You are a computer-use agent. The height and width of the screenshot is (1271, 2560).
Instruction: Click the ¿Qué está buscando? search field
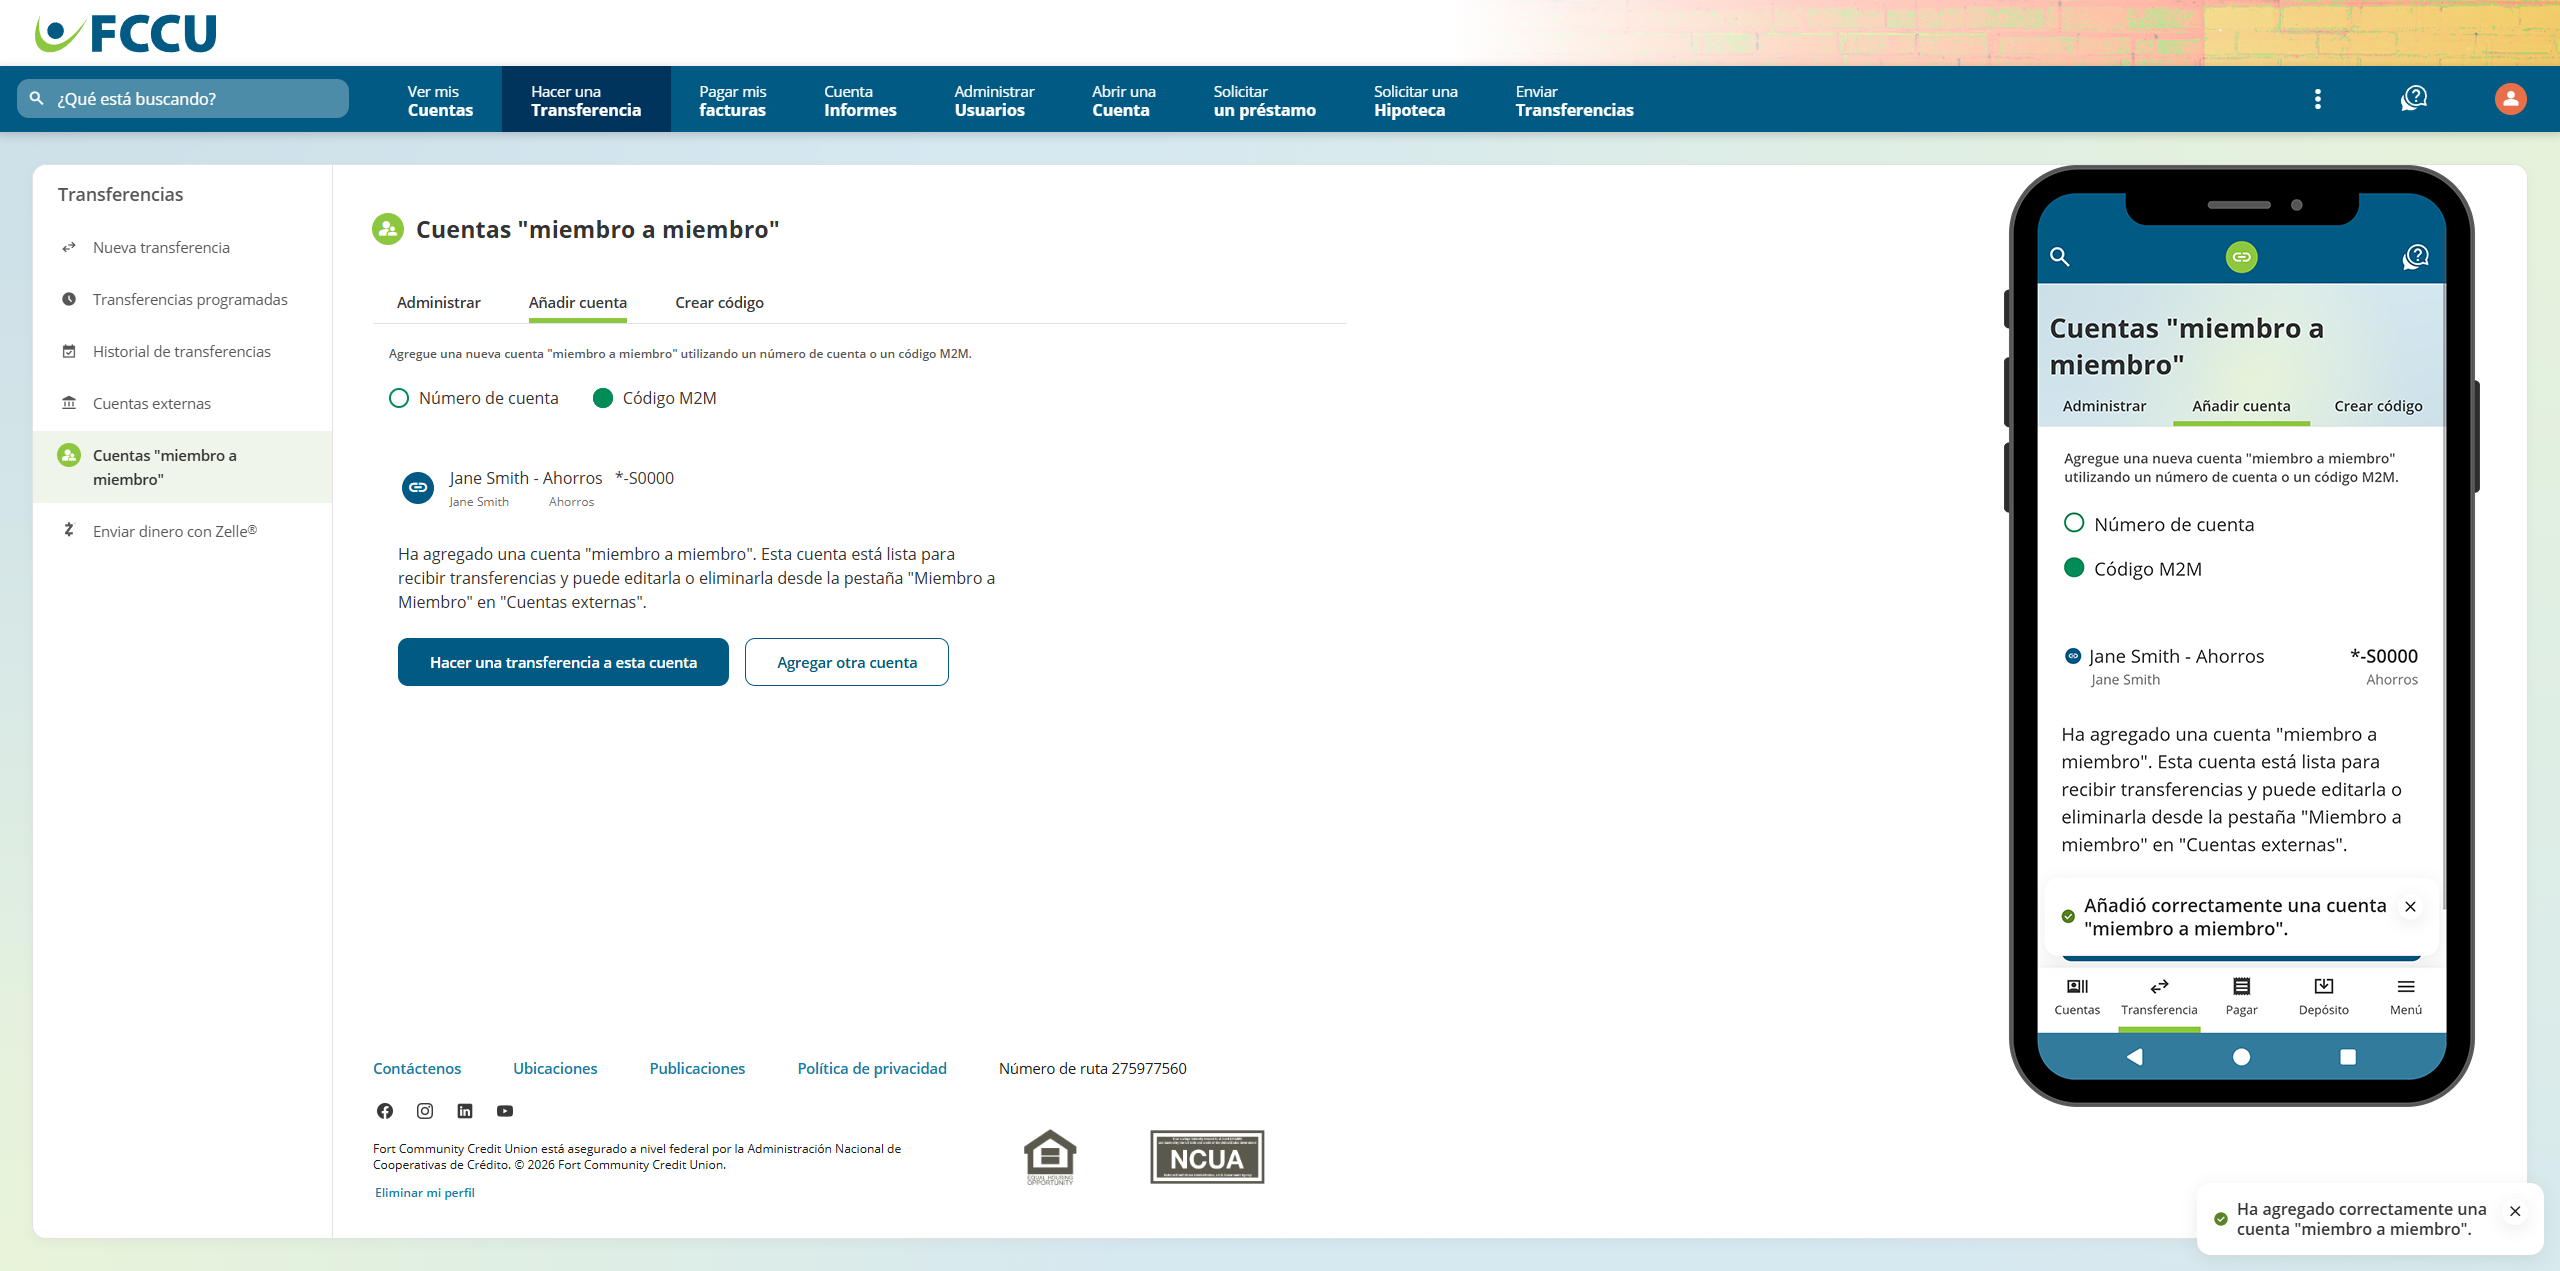(x=183, y=98)
